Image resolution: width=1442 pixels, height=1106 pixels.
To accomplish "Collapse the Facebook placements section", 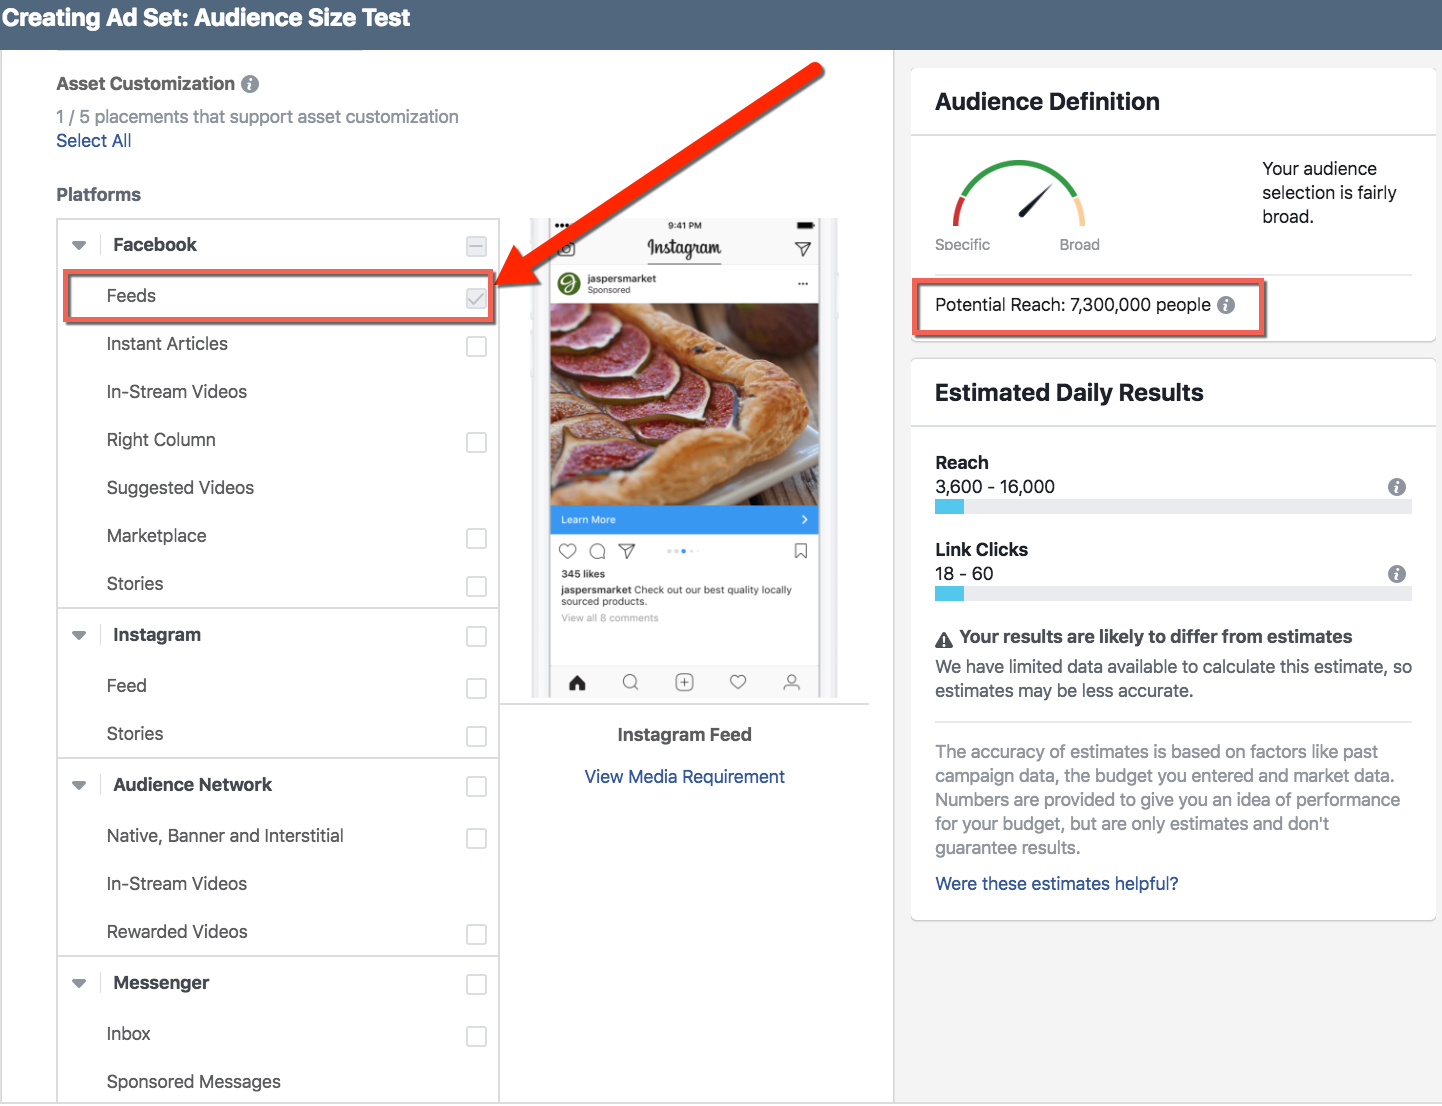I will coord(79,245).
